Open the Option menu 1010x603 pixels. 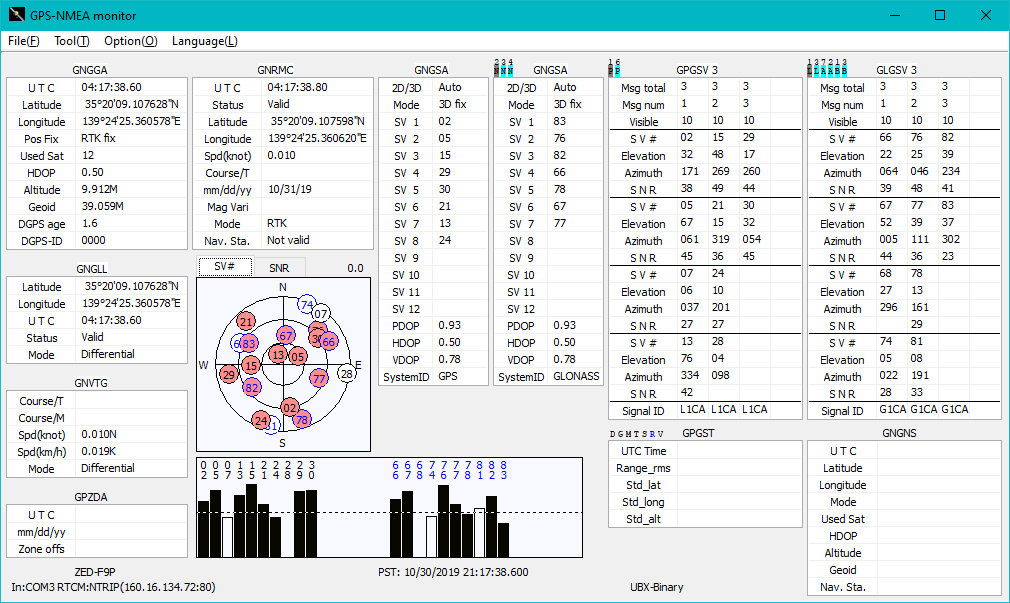pos(130,41)
